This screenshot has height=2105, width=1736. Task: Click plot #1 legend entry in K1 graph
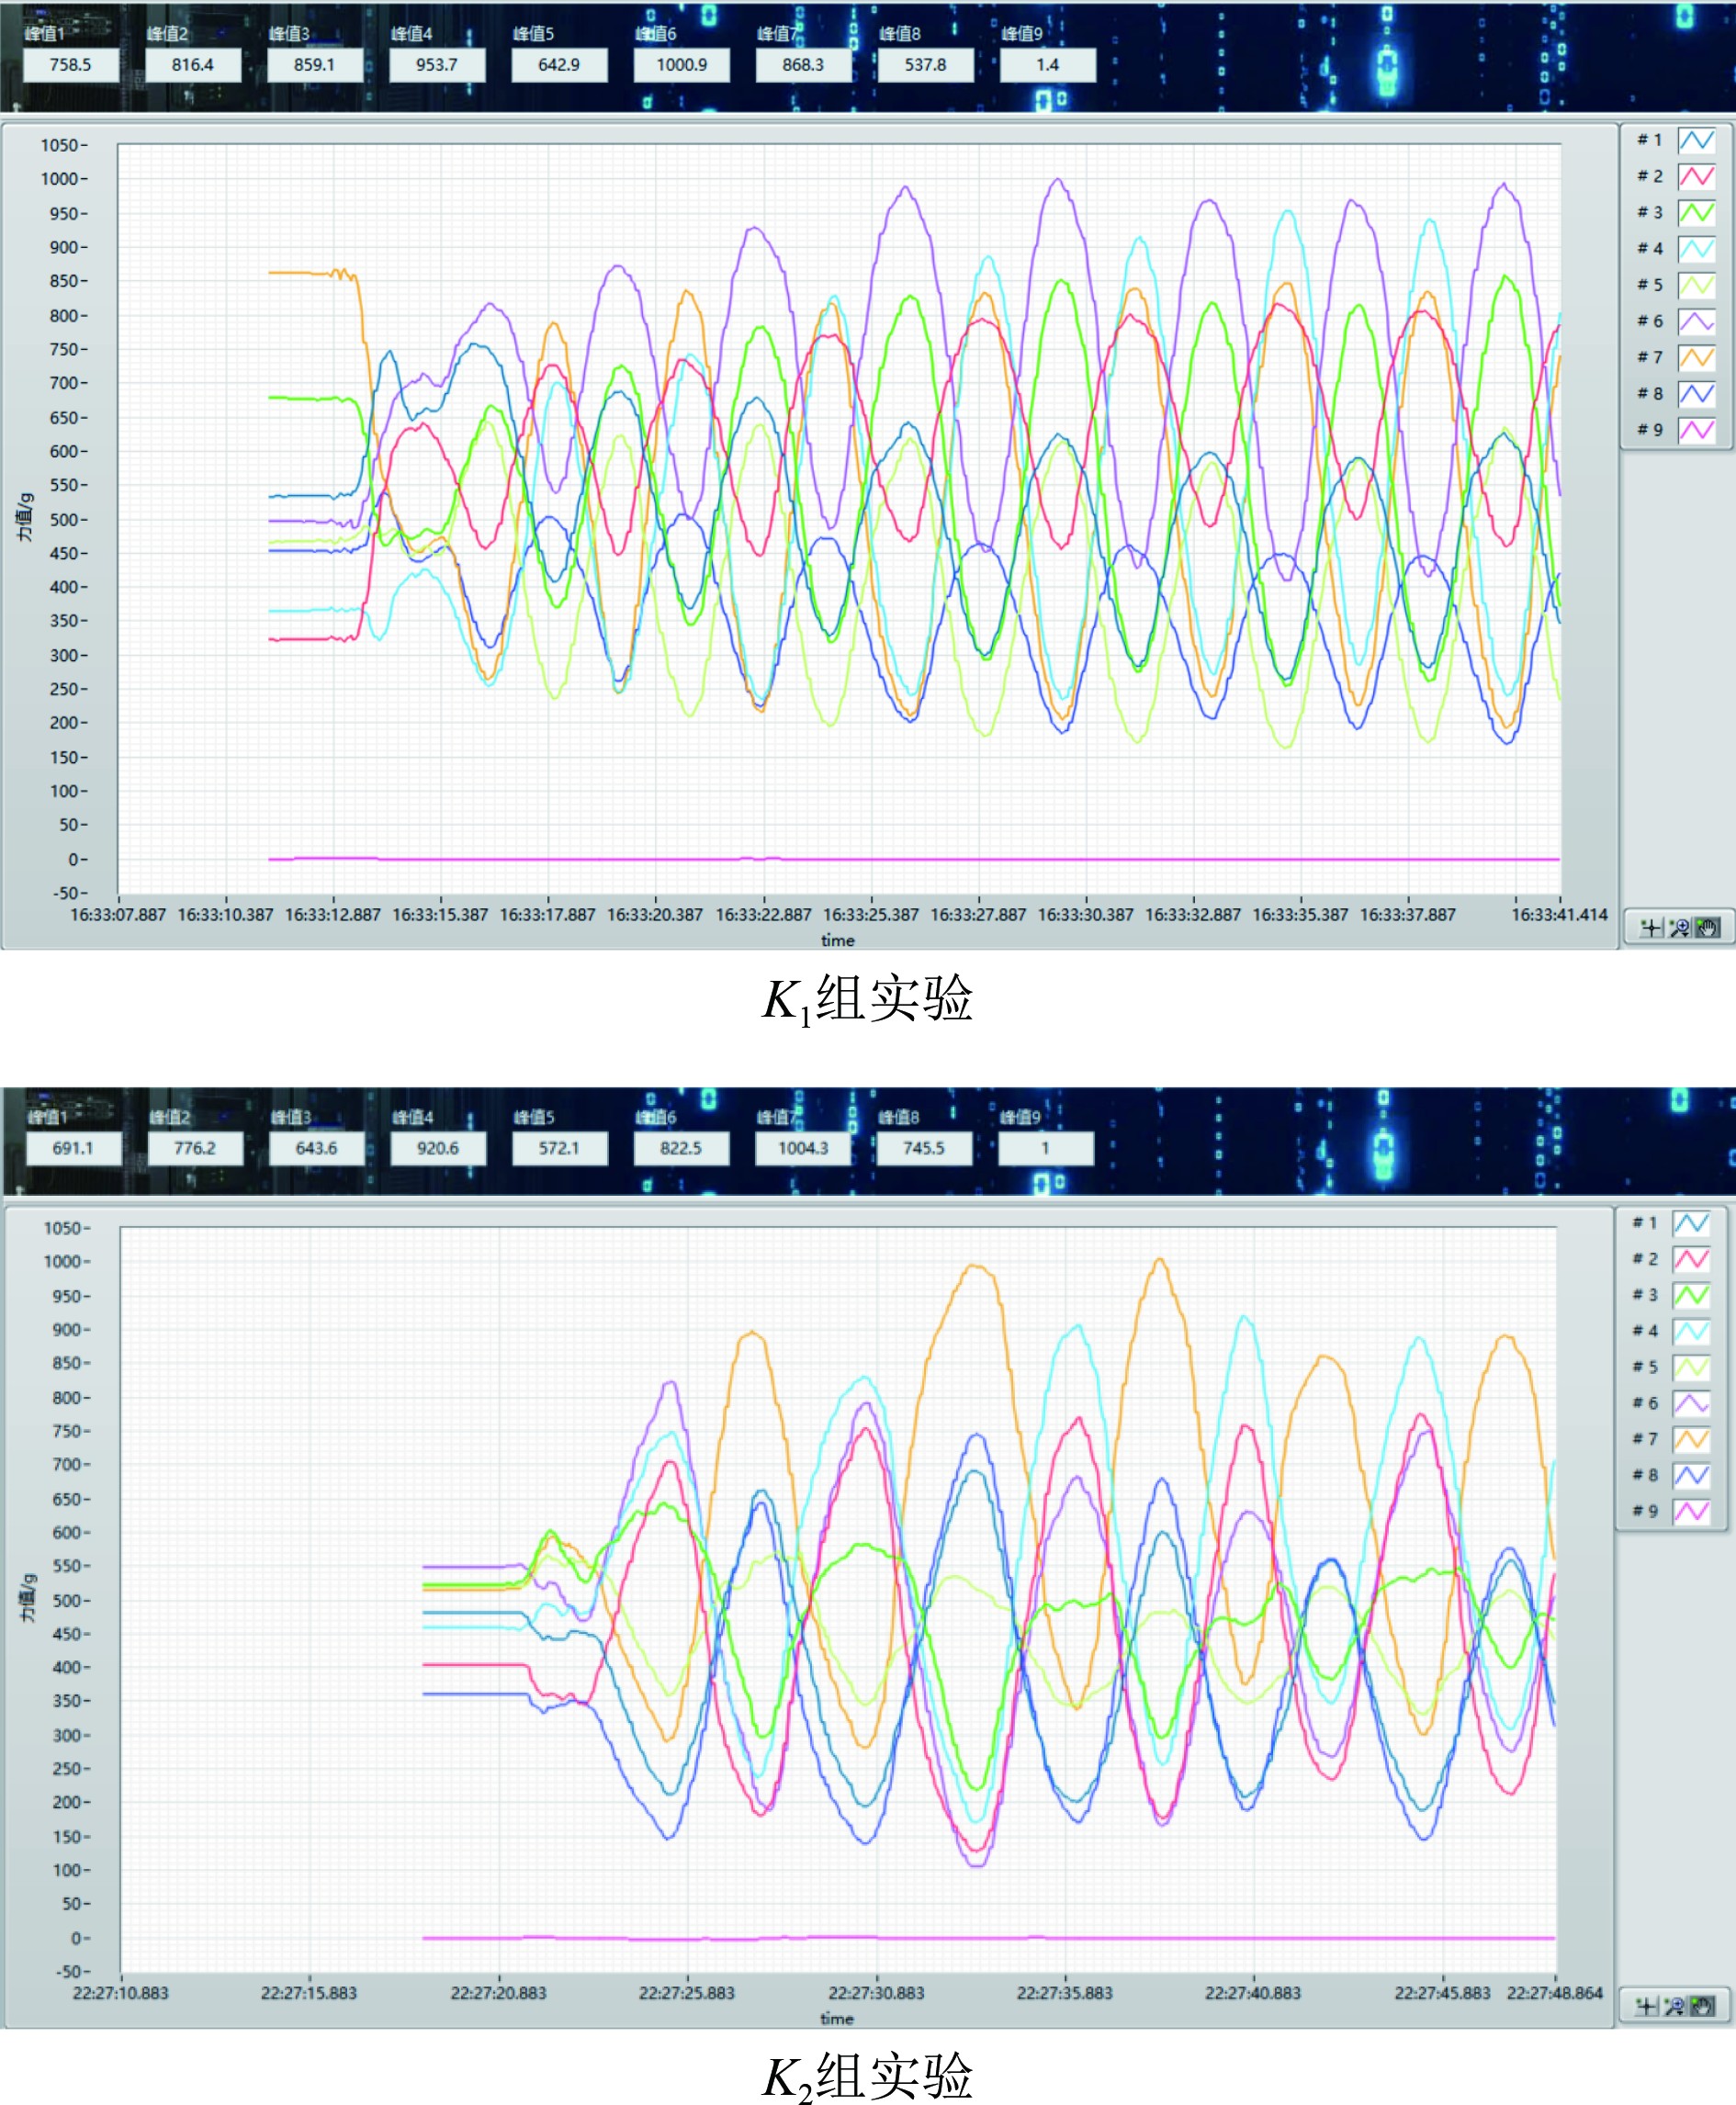click(1650, 140)
